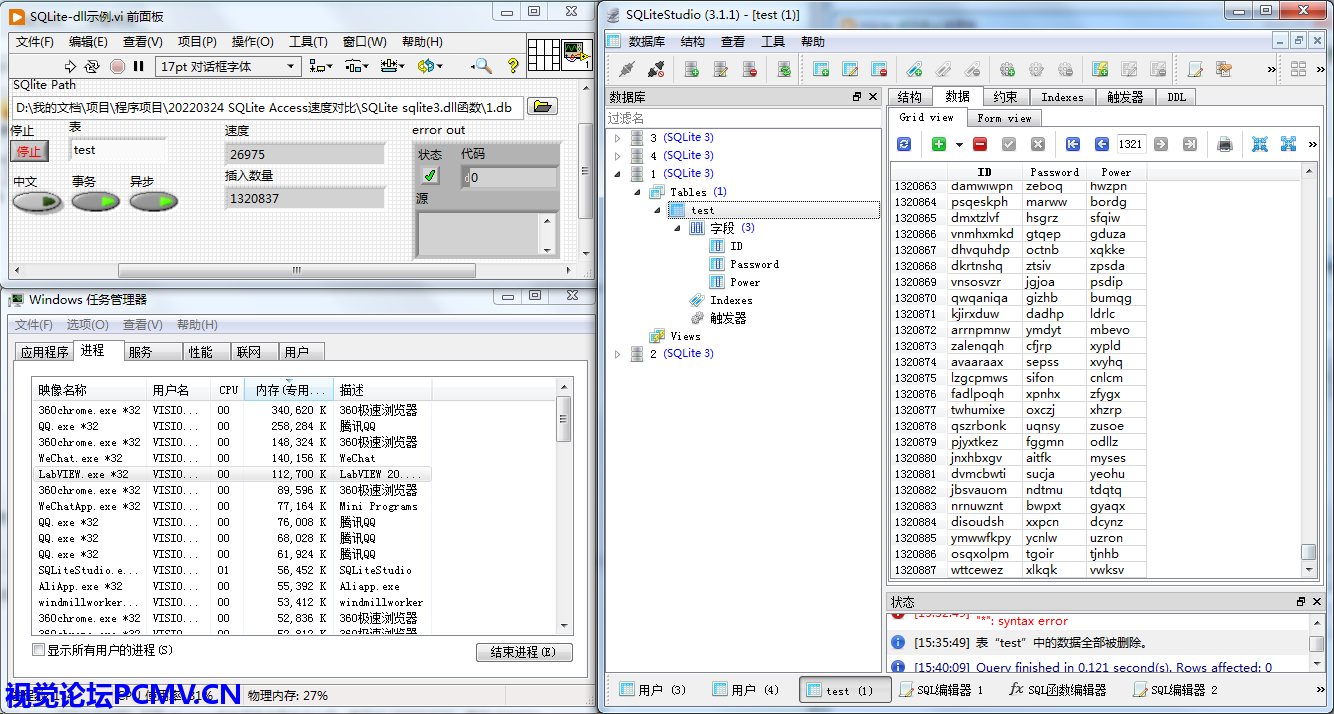
Task: Open LabVIEW context help question mark
Action: click(513, 67)
